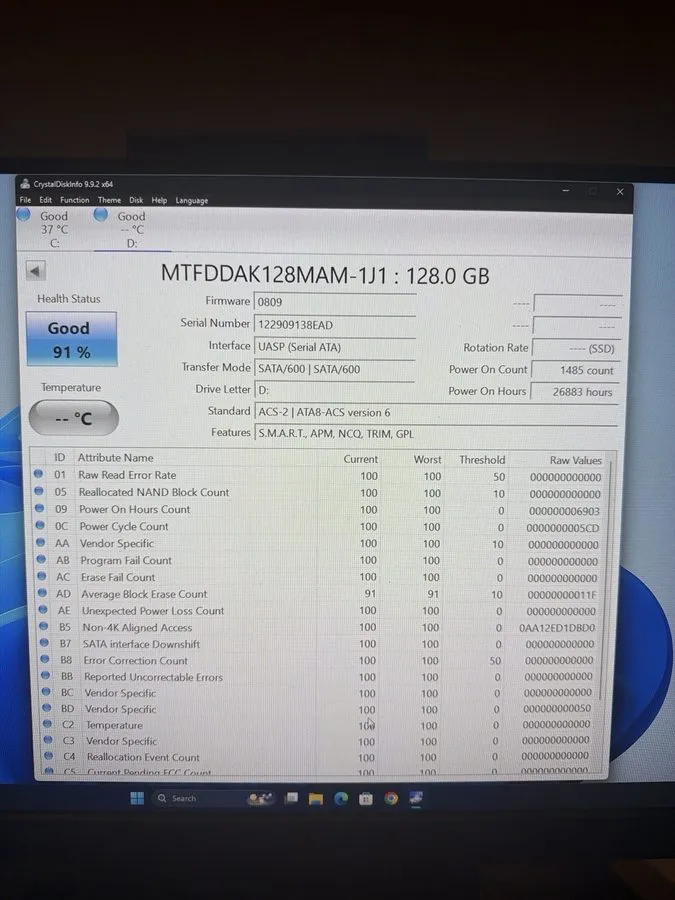Click status dot for Reallocation Event Count
Viewport: 675px width, 900px height.
(48, 756)
